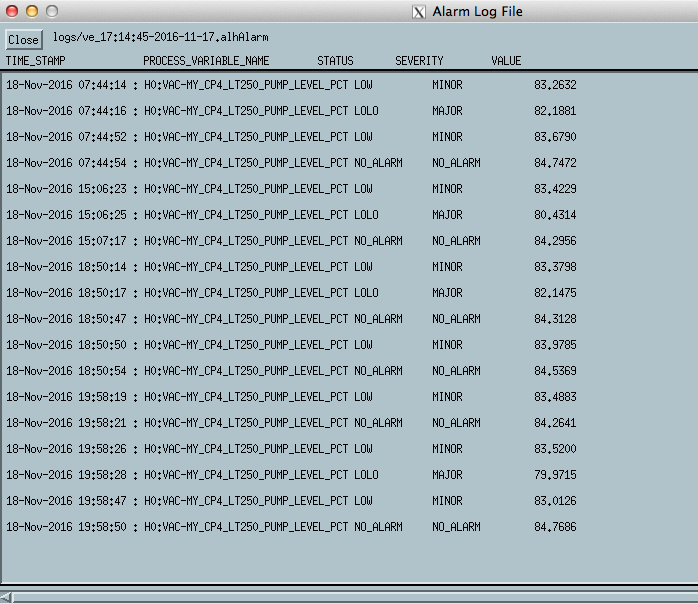The image size is (698, 604).
Task: Click the value 83.6790
Action: pyautogui.click(x=555, y=137)
